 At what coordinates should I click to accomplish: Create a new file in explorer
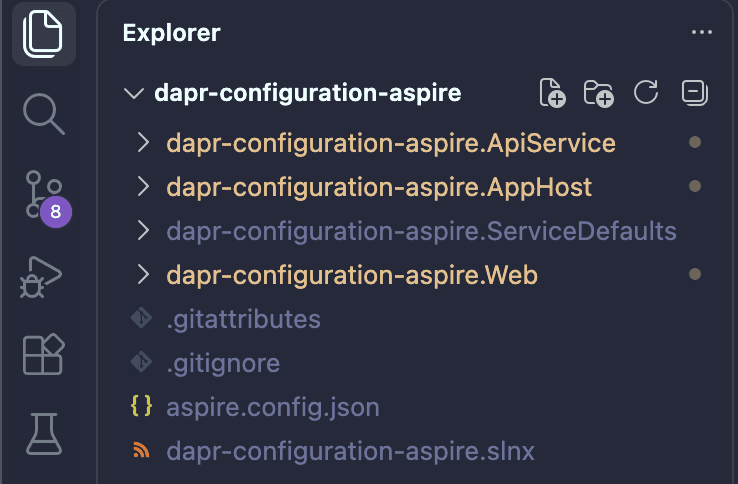552,93
